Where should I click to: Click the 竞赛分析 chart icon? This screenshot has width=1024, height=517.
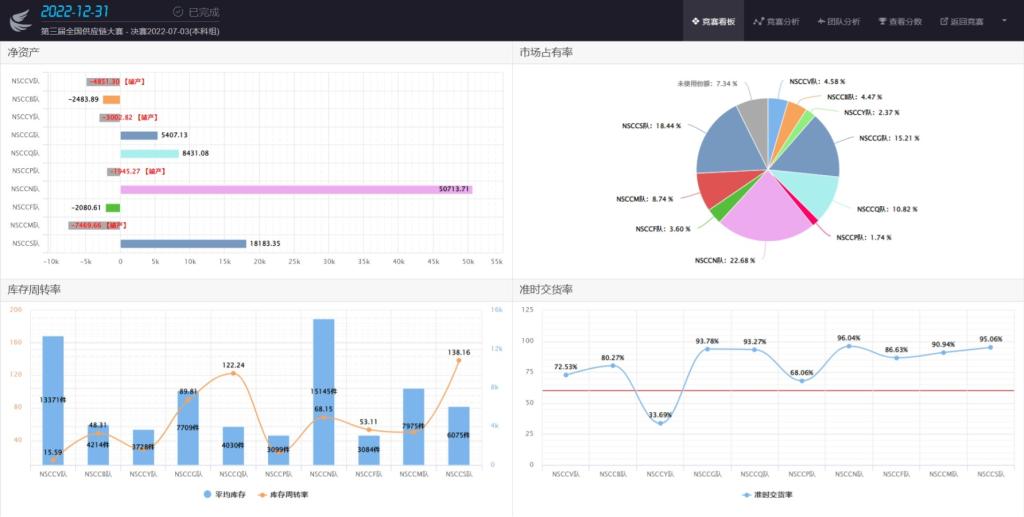click(x=759, y=21)
